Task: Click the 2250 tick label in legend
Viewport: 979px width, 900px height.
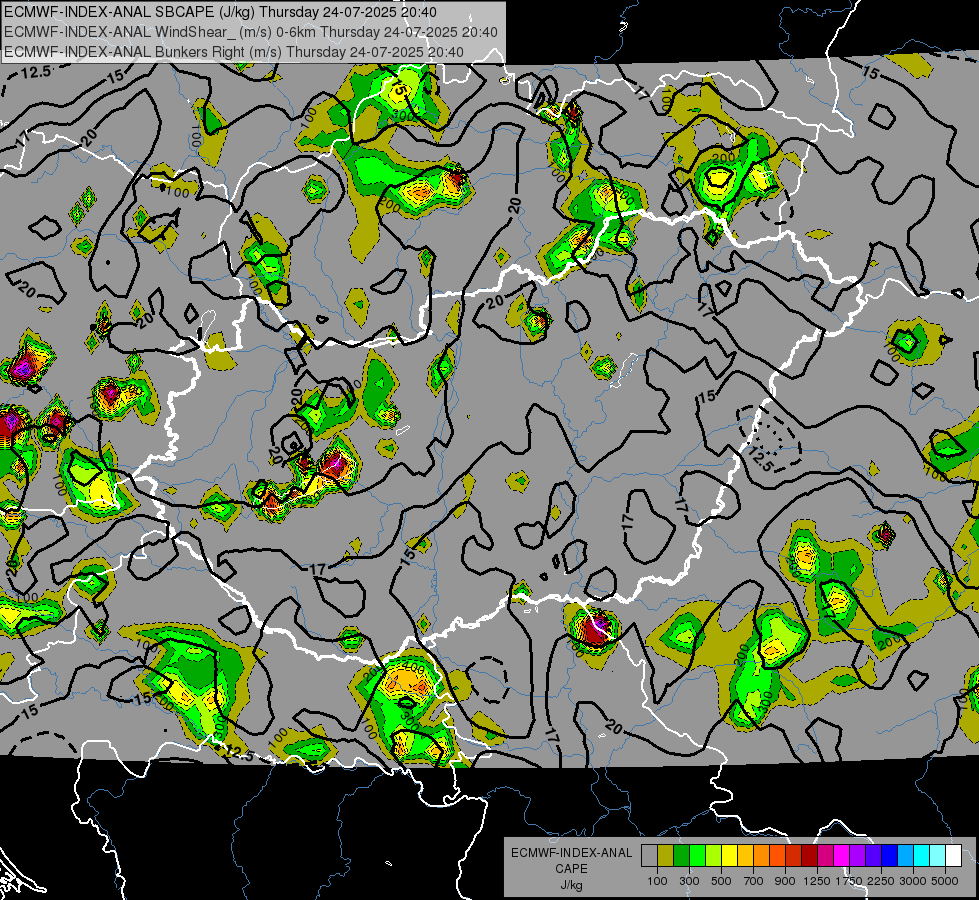Action: 881,881
